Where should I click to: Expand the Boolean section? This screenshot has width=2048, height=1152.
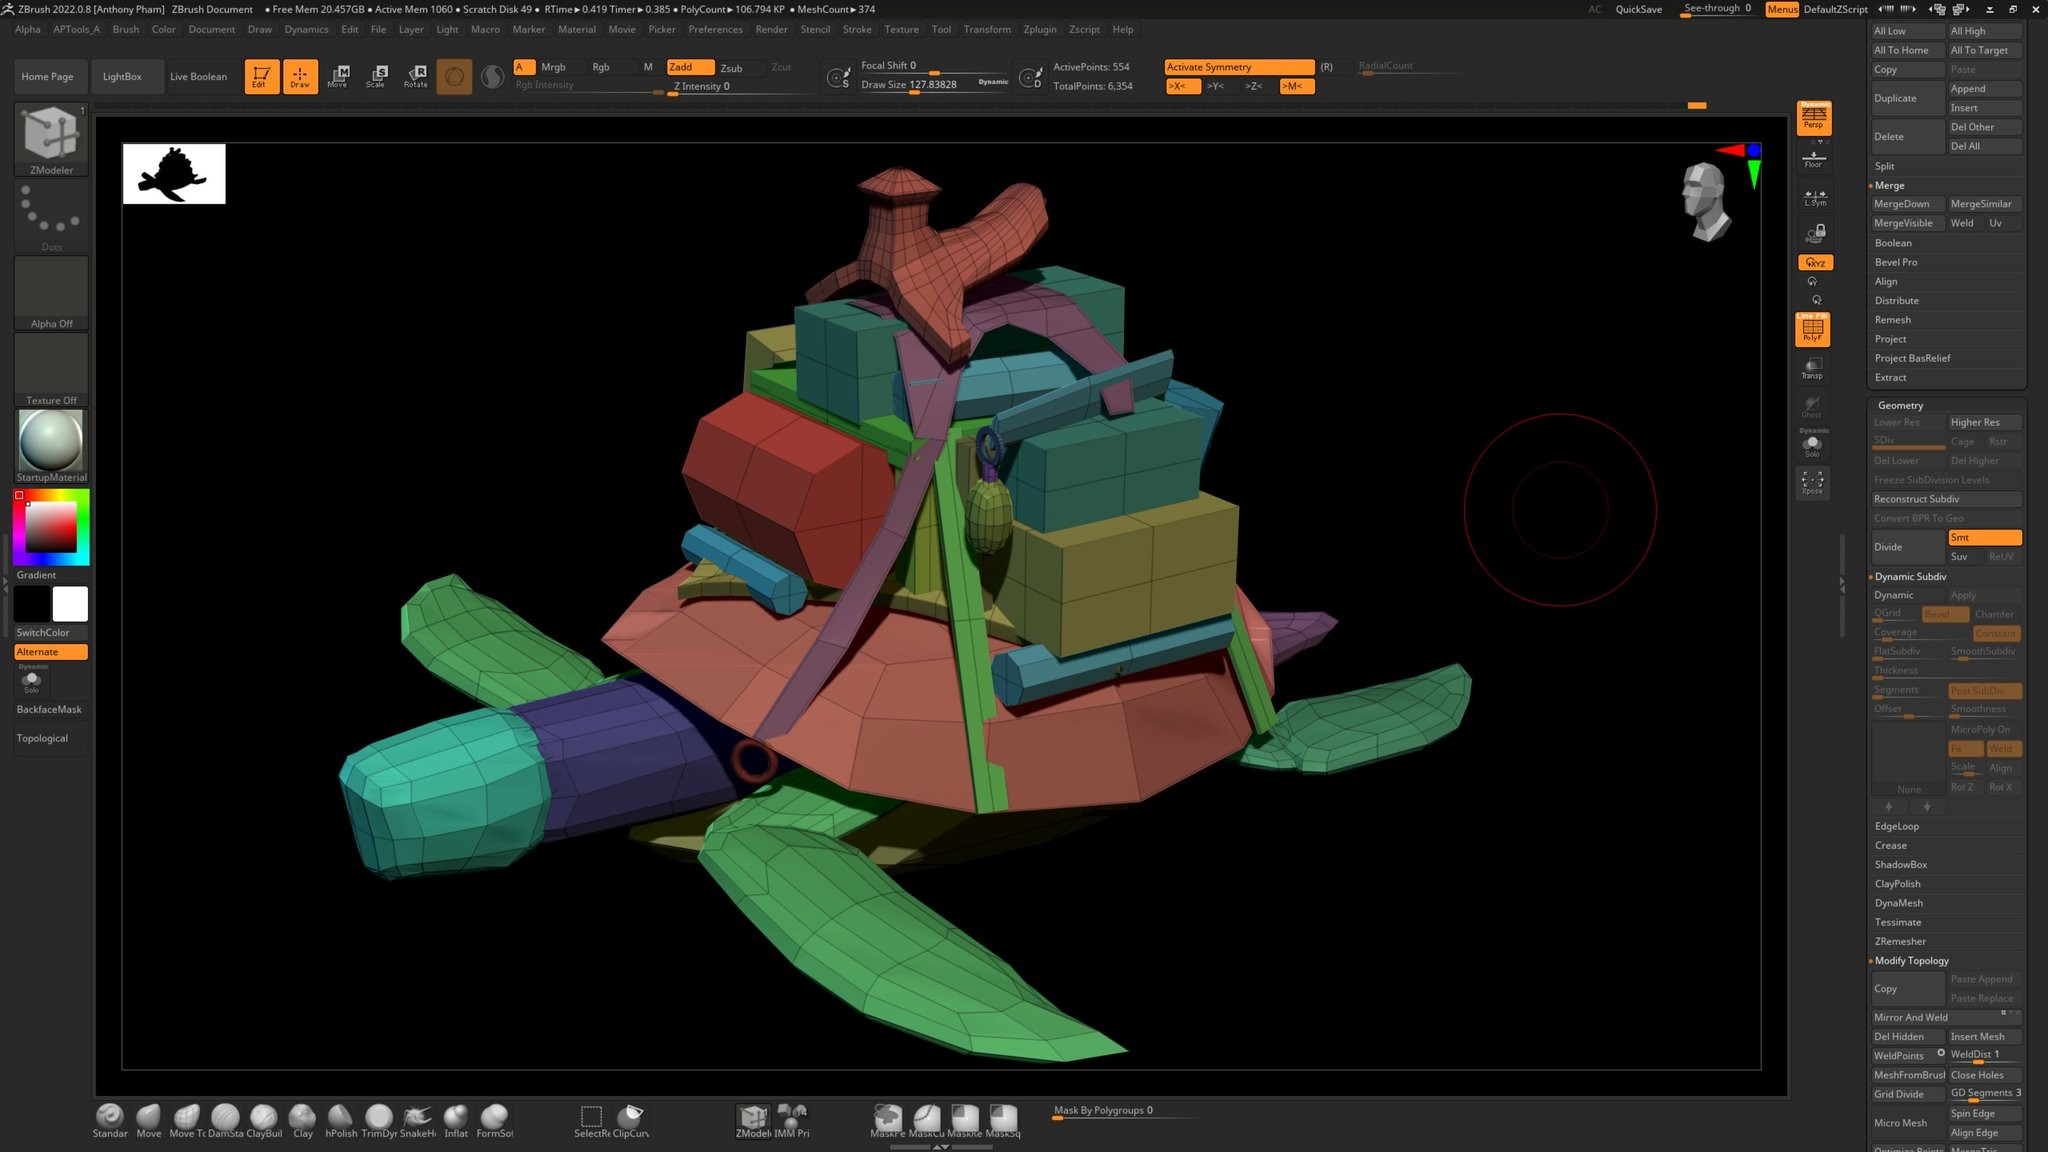pyautogui.click(x=1892, y=243)
